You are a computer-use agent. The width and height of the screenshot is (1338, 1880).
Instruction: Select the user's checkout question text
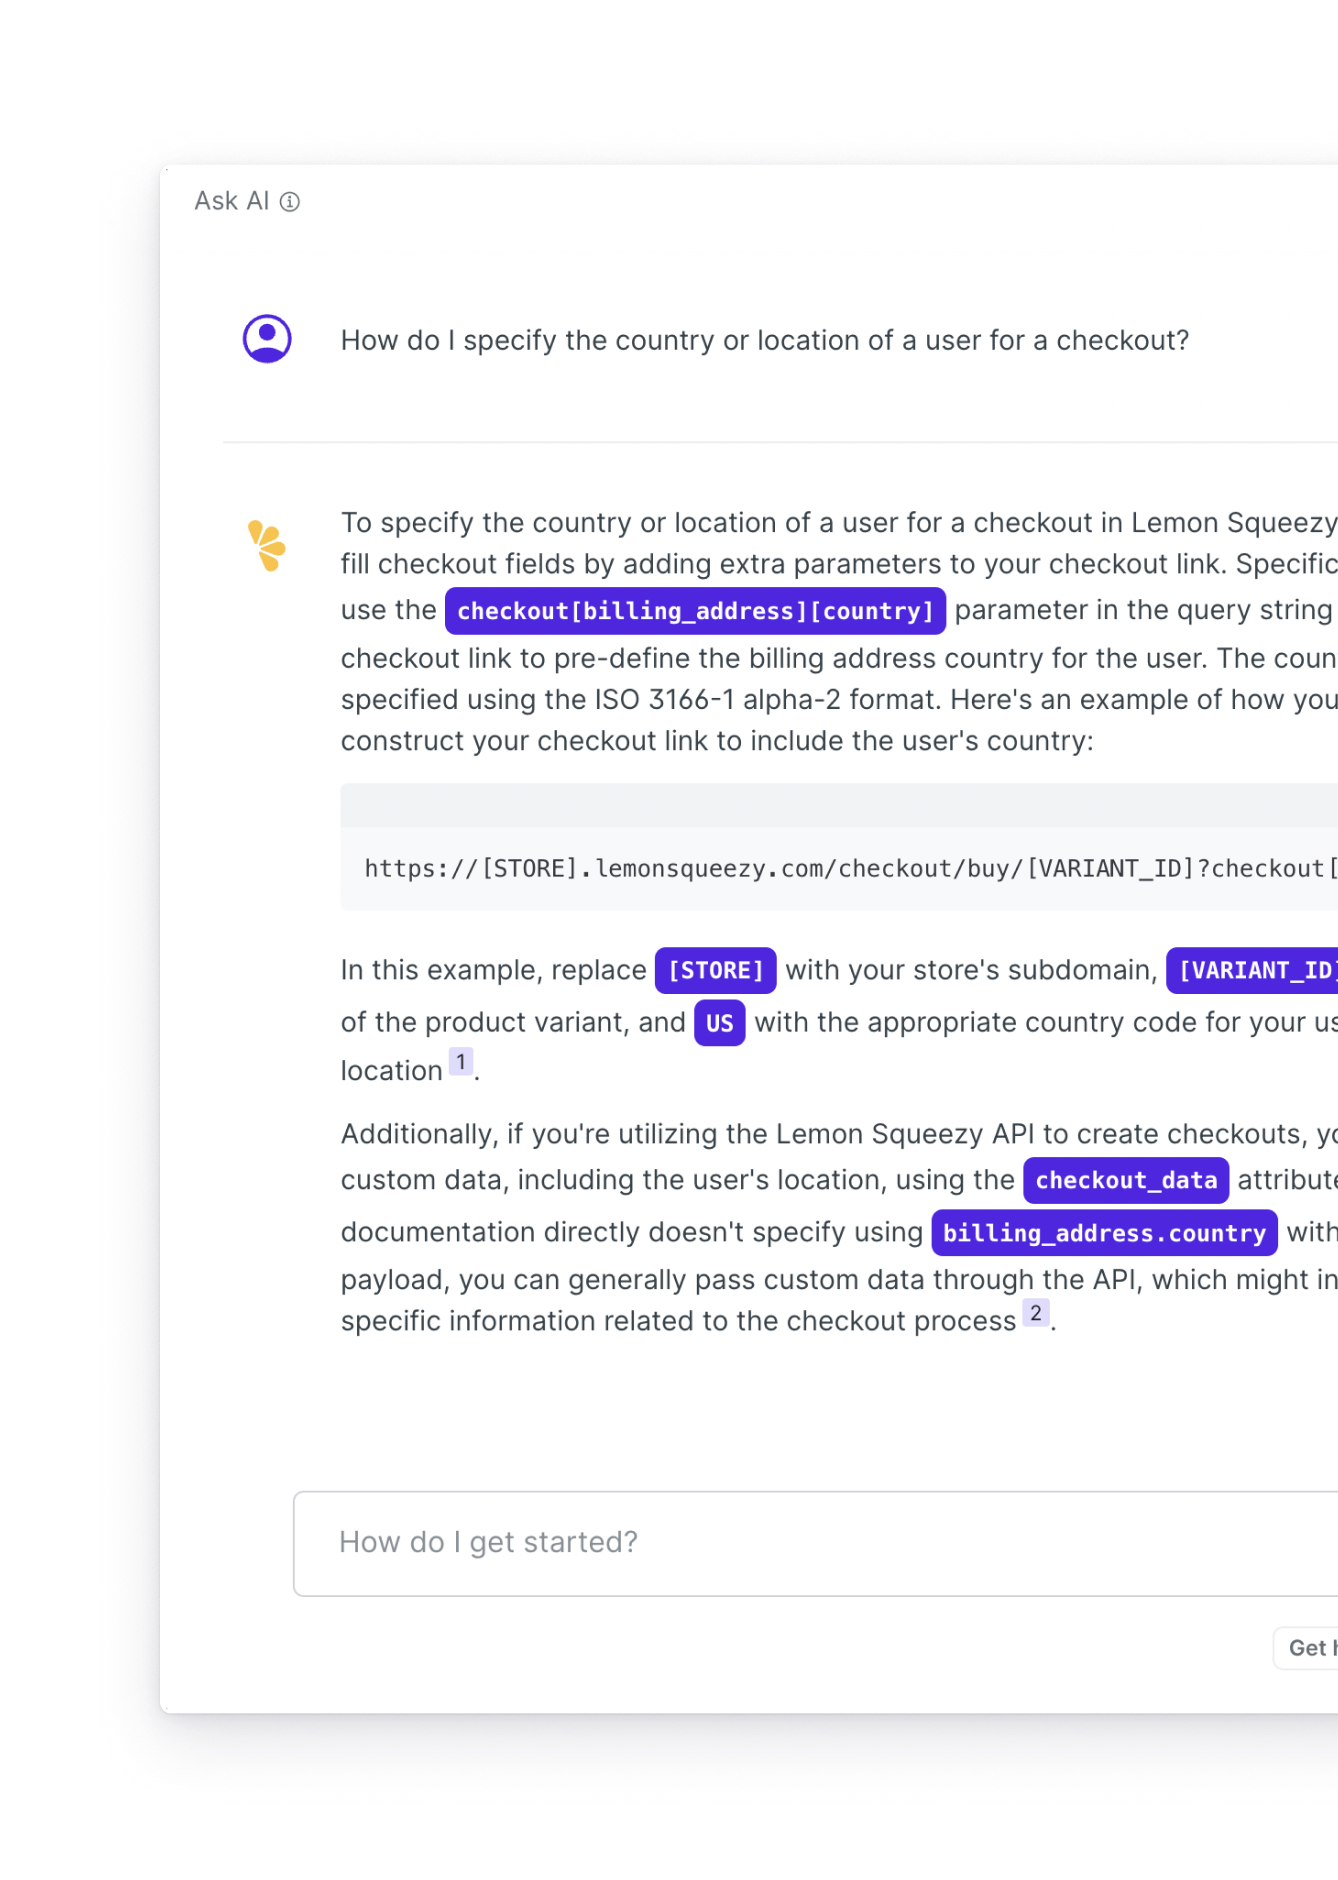click(765, 340)
